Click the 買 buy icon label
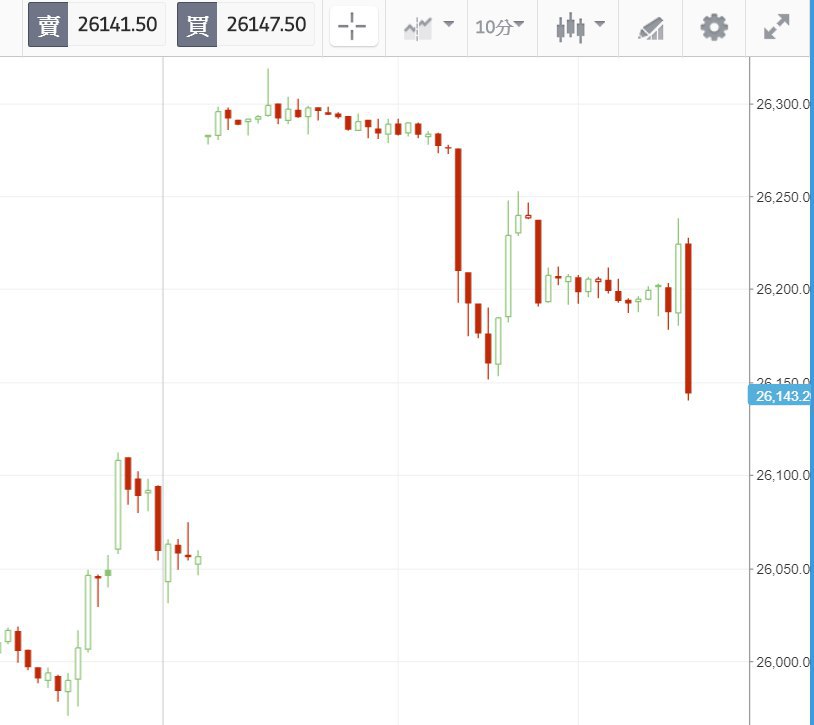The image size is (814, 725). 197,25
